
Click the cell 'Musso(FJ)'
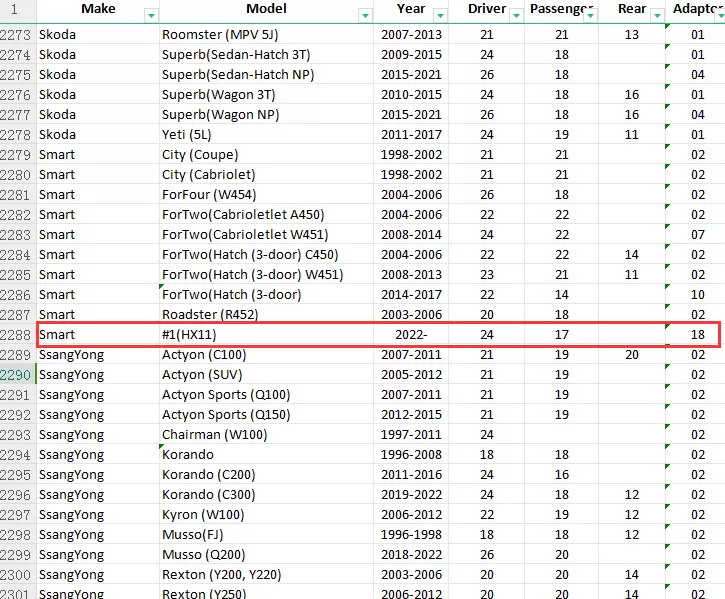tap(266, 535)
